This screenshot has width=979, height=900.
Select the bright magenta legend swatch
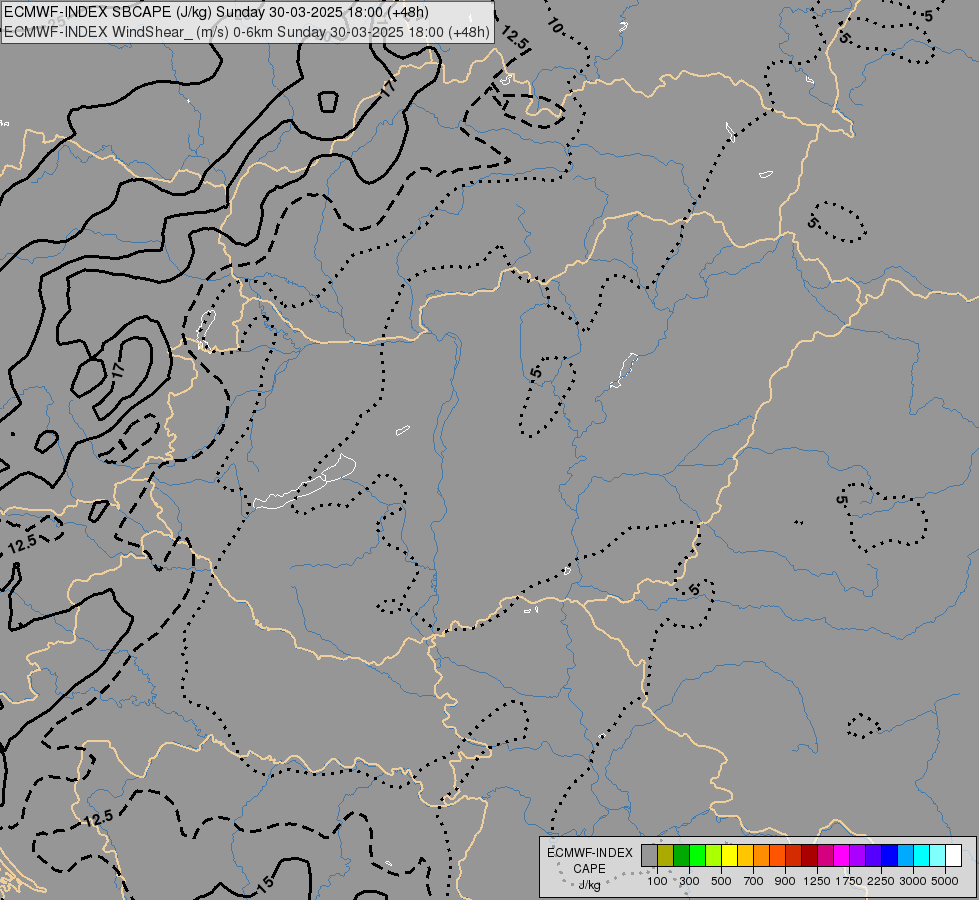pos(842,856)
